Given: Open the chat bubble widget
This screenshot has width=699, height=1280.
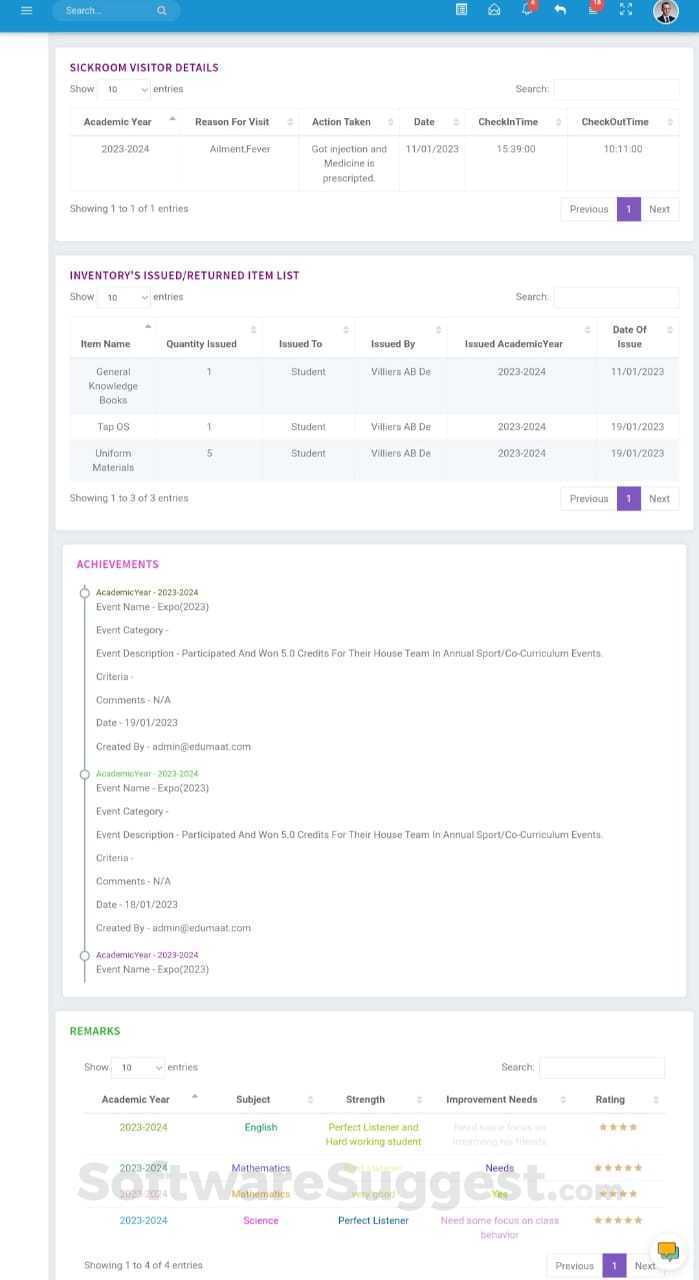Looking at the screenshot, I should [667, 1251].
